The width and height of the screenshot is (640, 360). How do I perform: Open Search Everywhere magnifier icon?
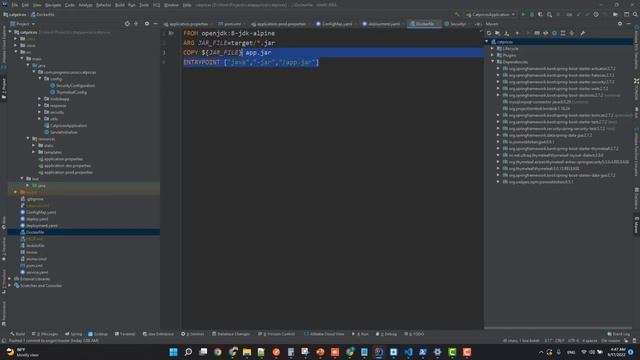pos(636,14)
